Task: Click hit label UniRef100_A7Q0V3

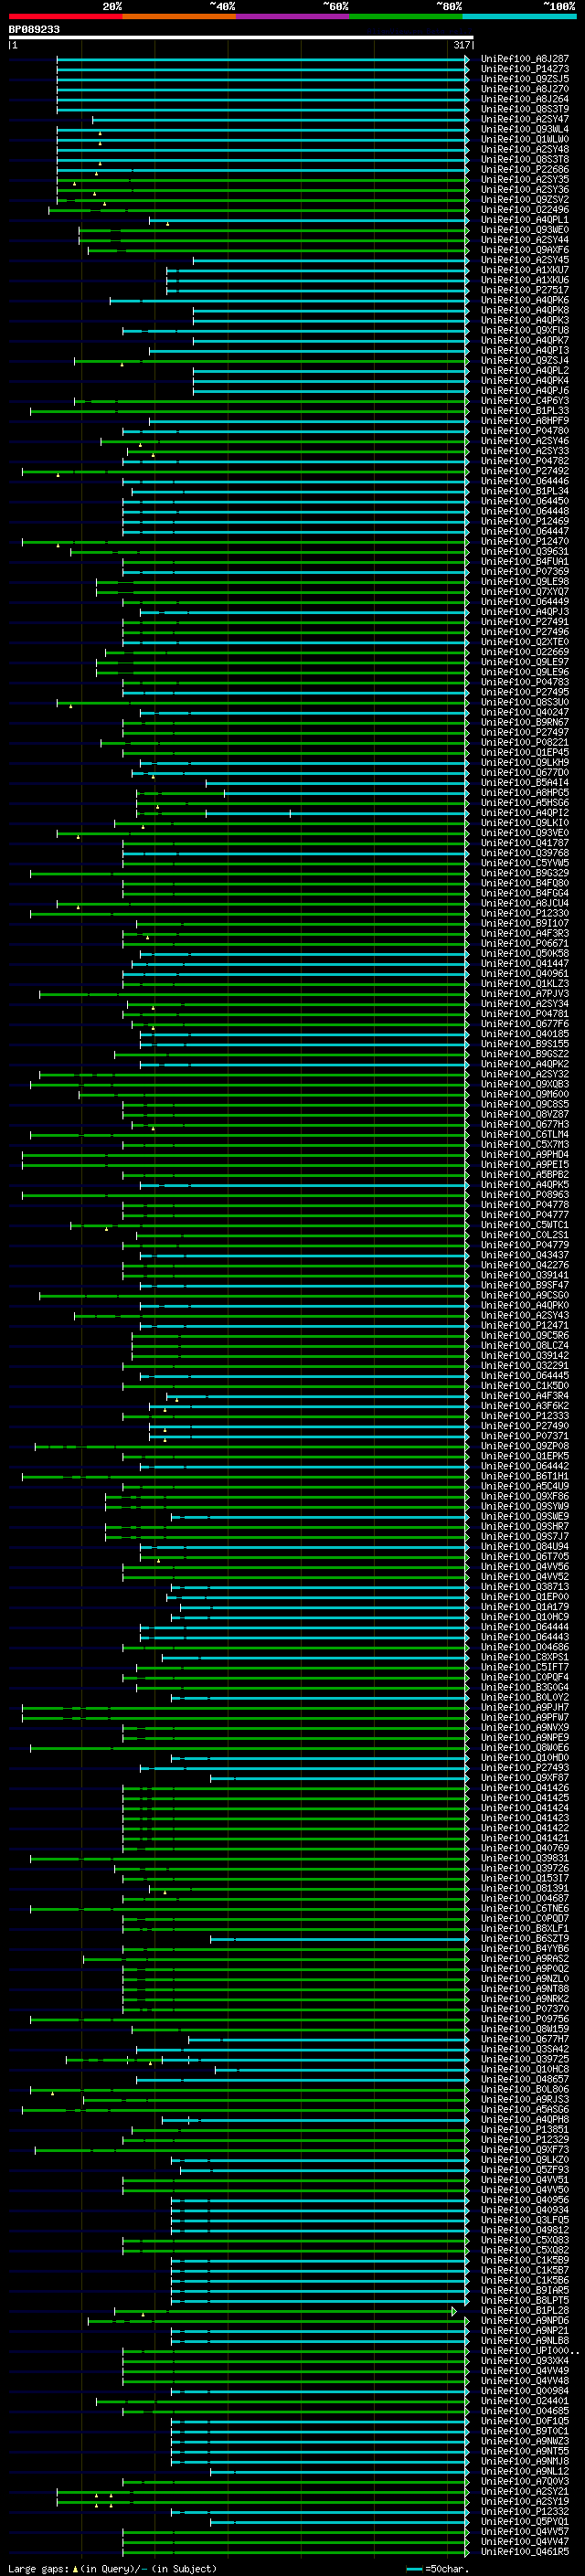Action: click(524, 2482)
